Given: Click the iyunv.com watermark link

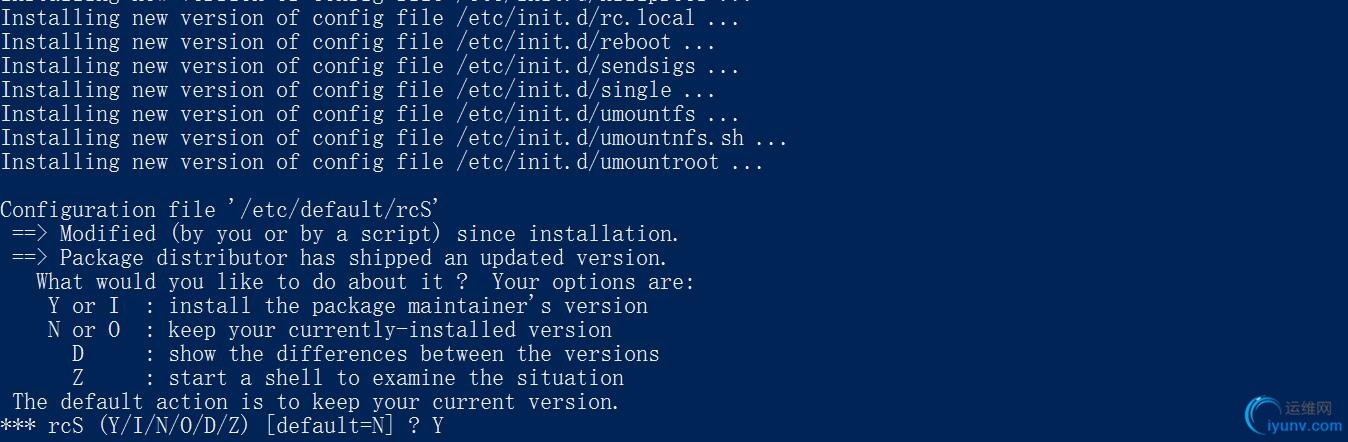Looking at the screenshot, I should coord(1306,425).
